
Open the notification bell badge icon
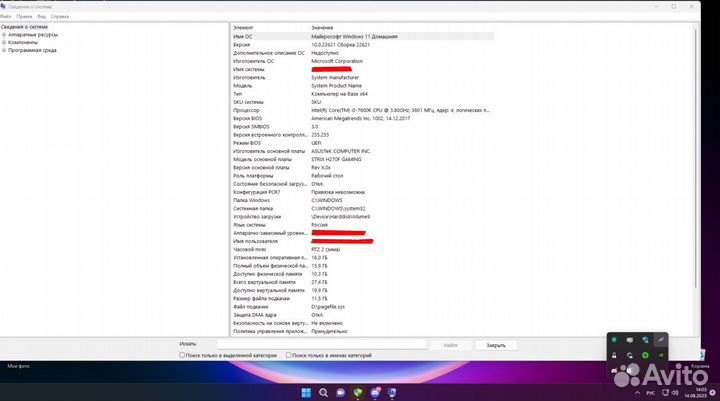[712, 393]
